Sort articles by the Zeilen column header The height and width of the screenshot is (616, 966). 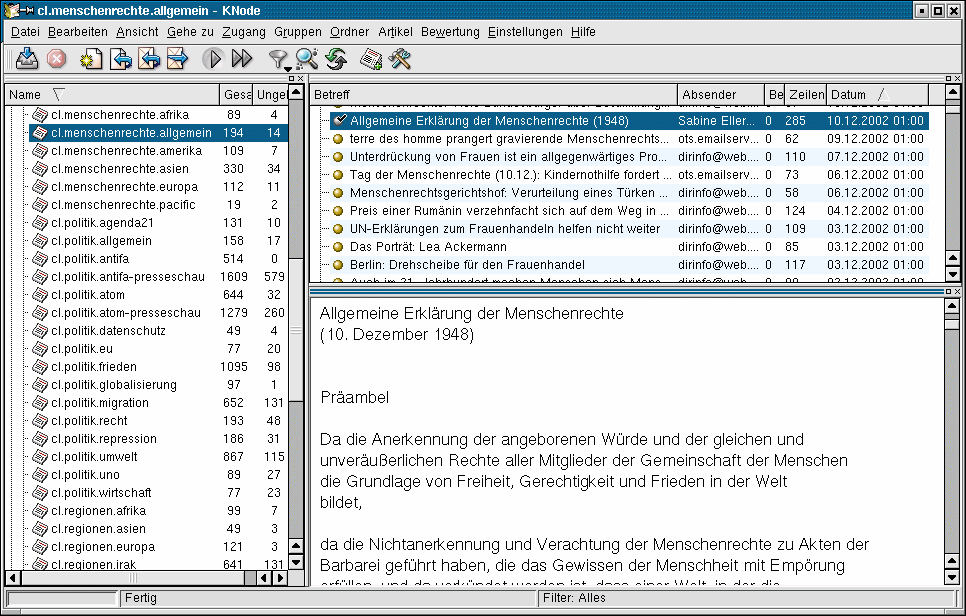pyautogui.click(x=806, y=94)
